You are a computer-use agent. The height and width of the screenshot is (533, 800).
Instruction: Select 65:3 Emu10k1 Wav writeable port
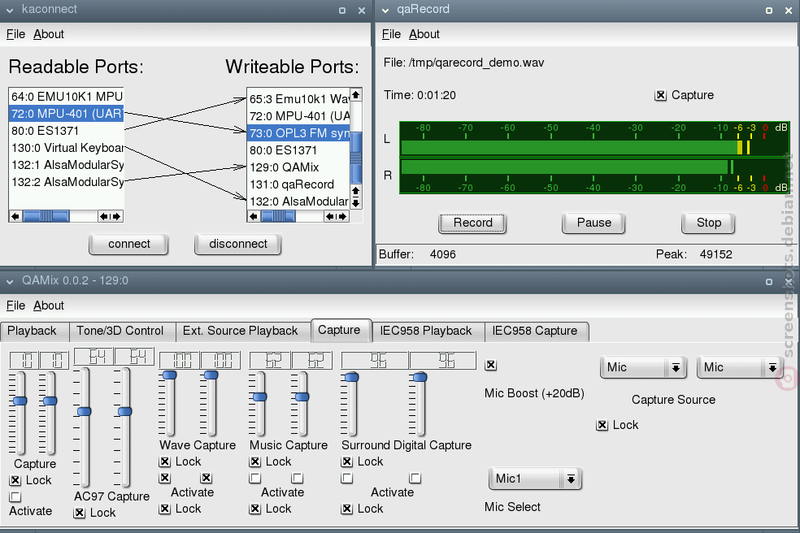click(299, 99)
